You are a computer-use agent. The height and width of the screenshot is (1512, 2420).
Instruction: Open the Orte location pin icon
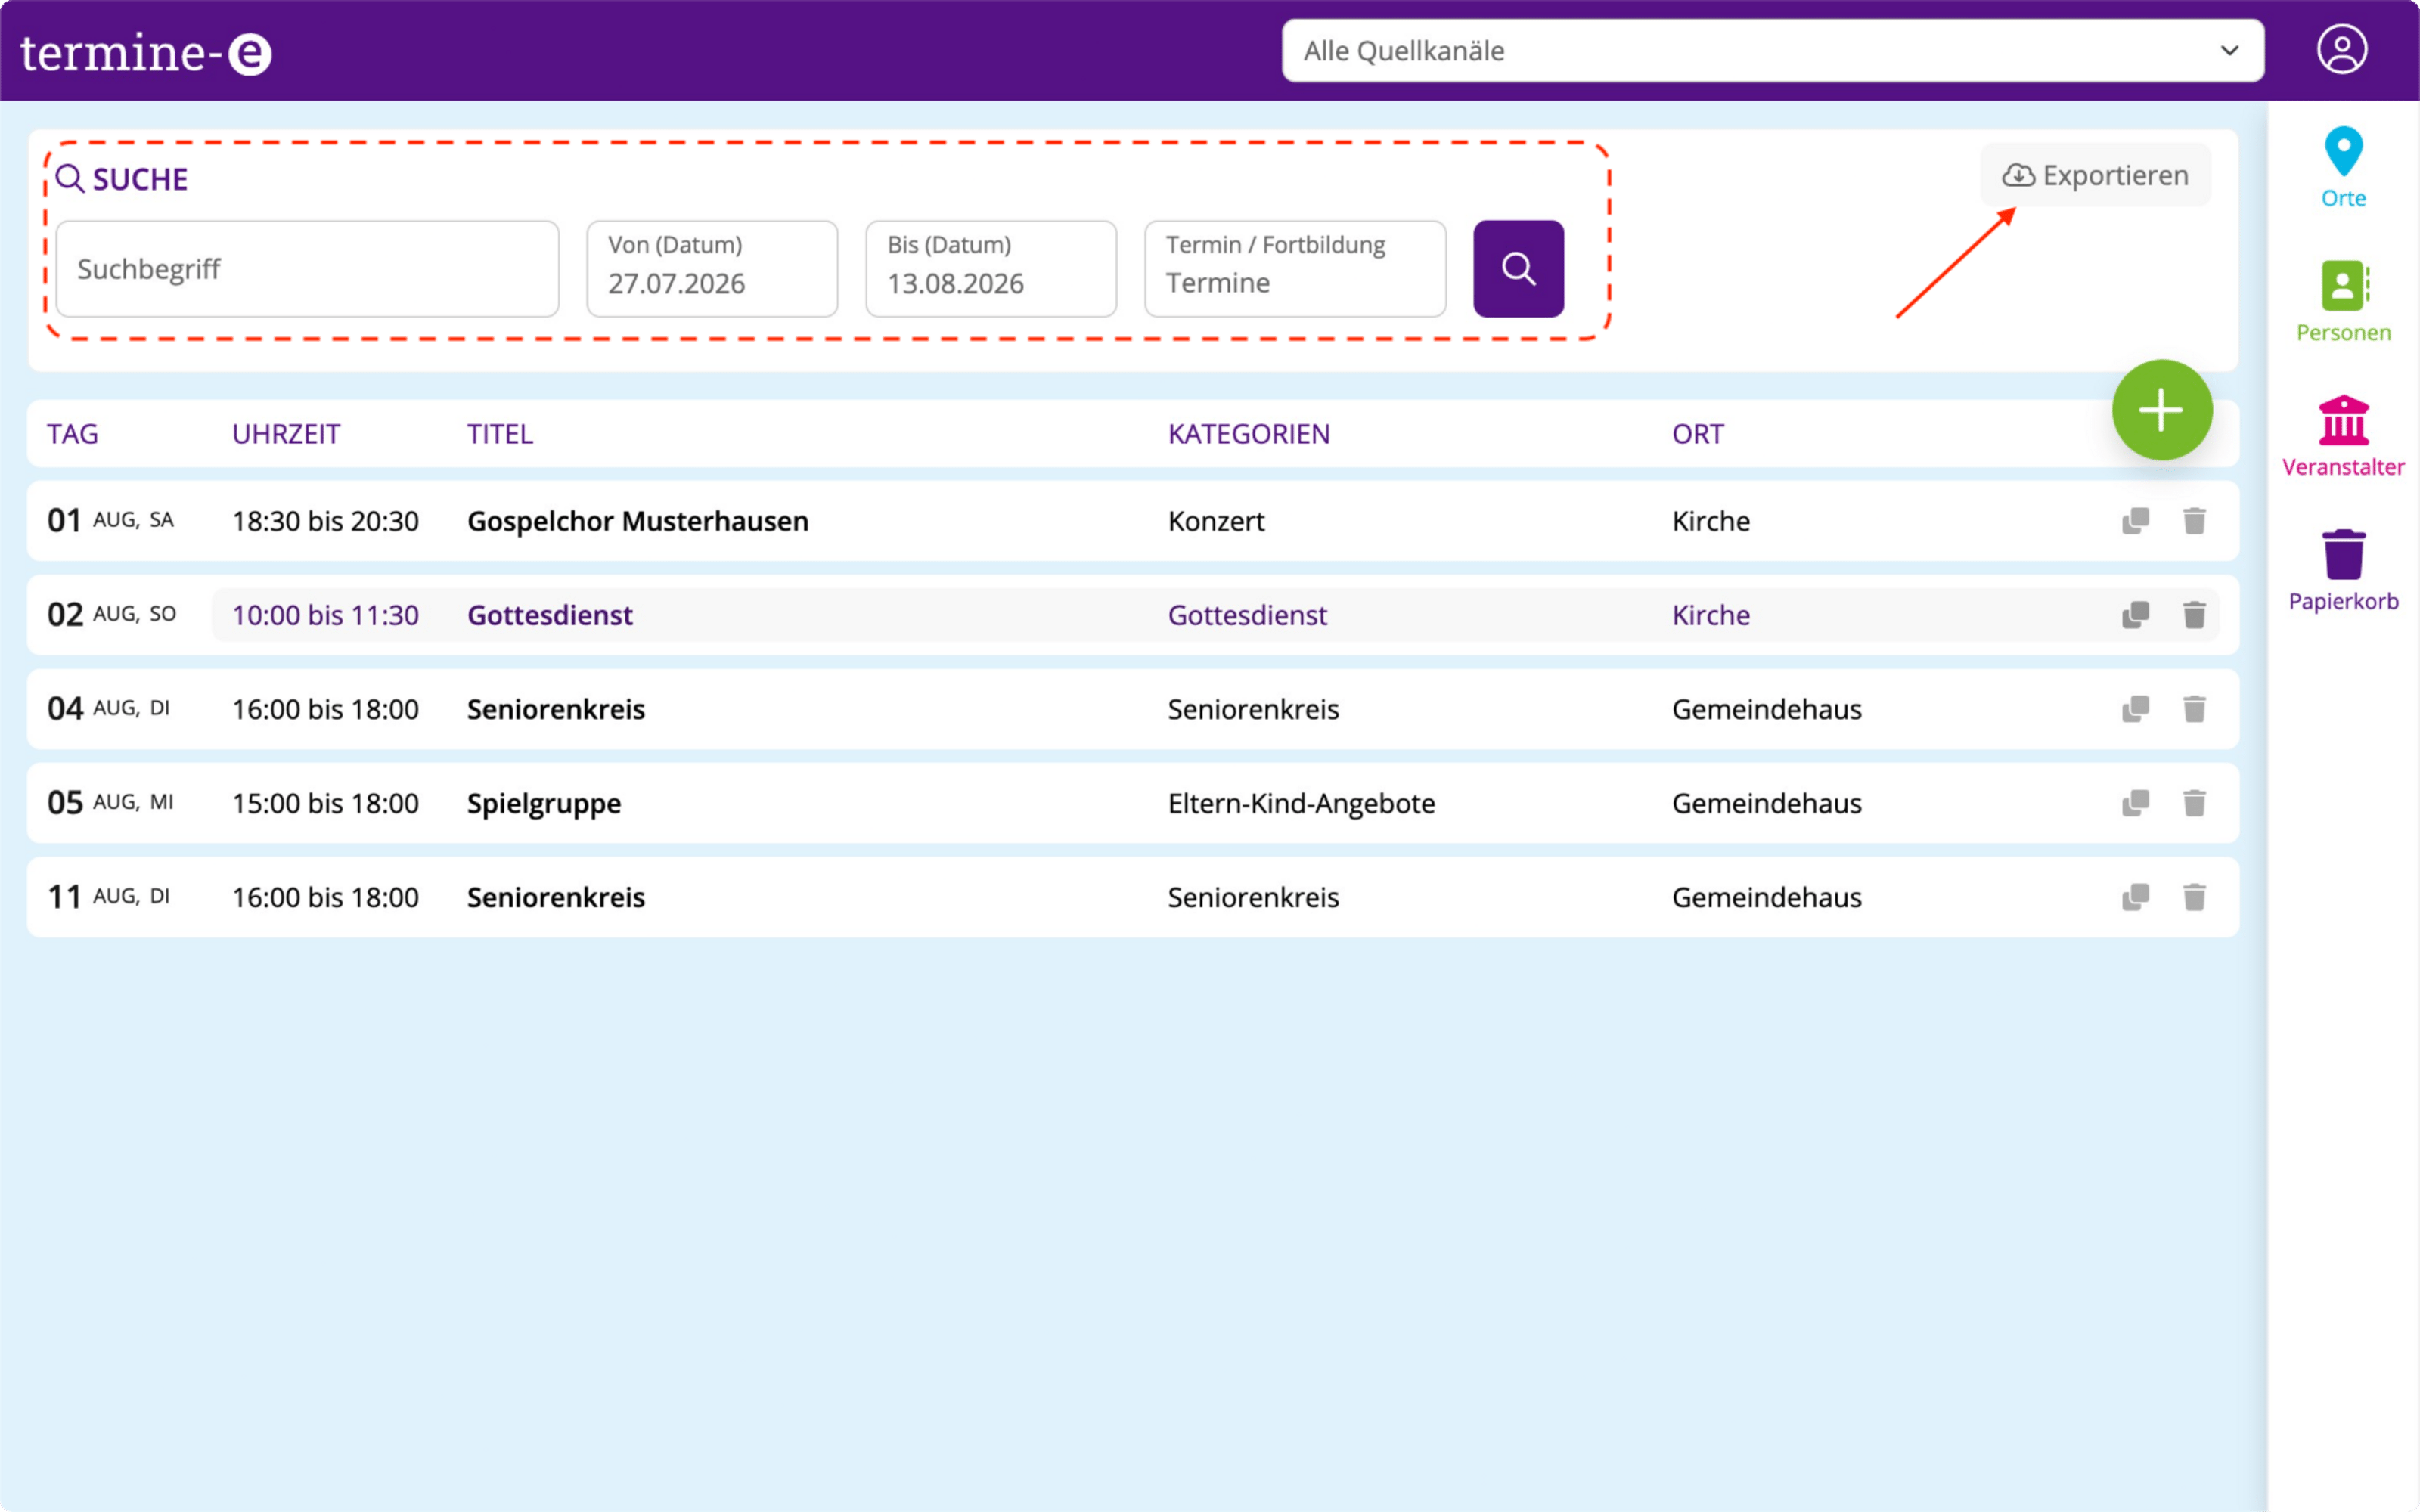click(2343, 152)
